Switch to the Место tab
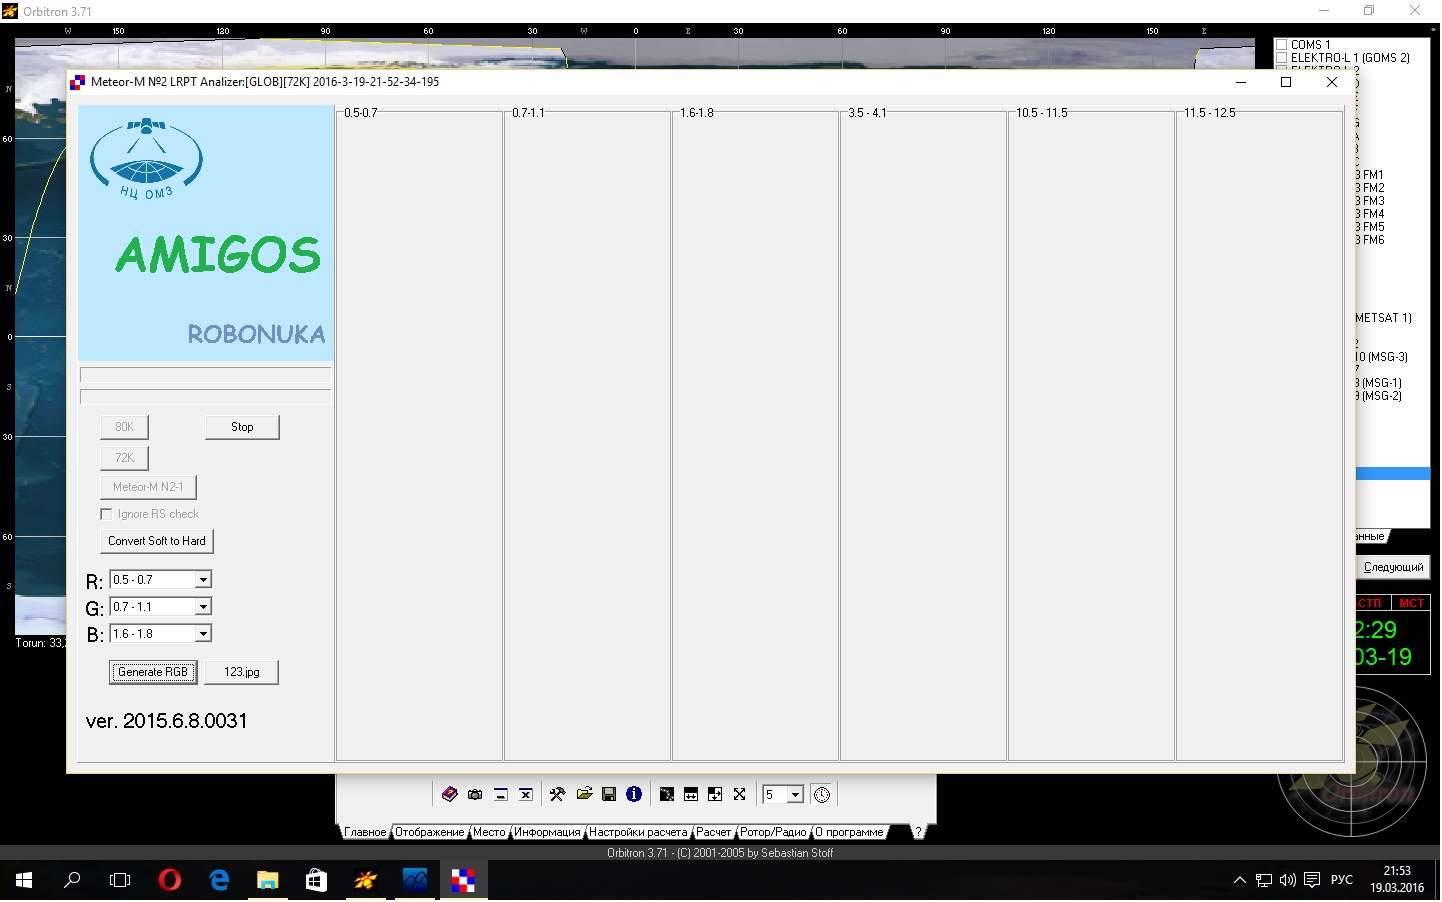 [x=489, y=833]
